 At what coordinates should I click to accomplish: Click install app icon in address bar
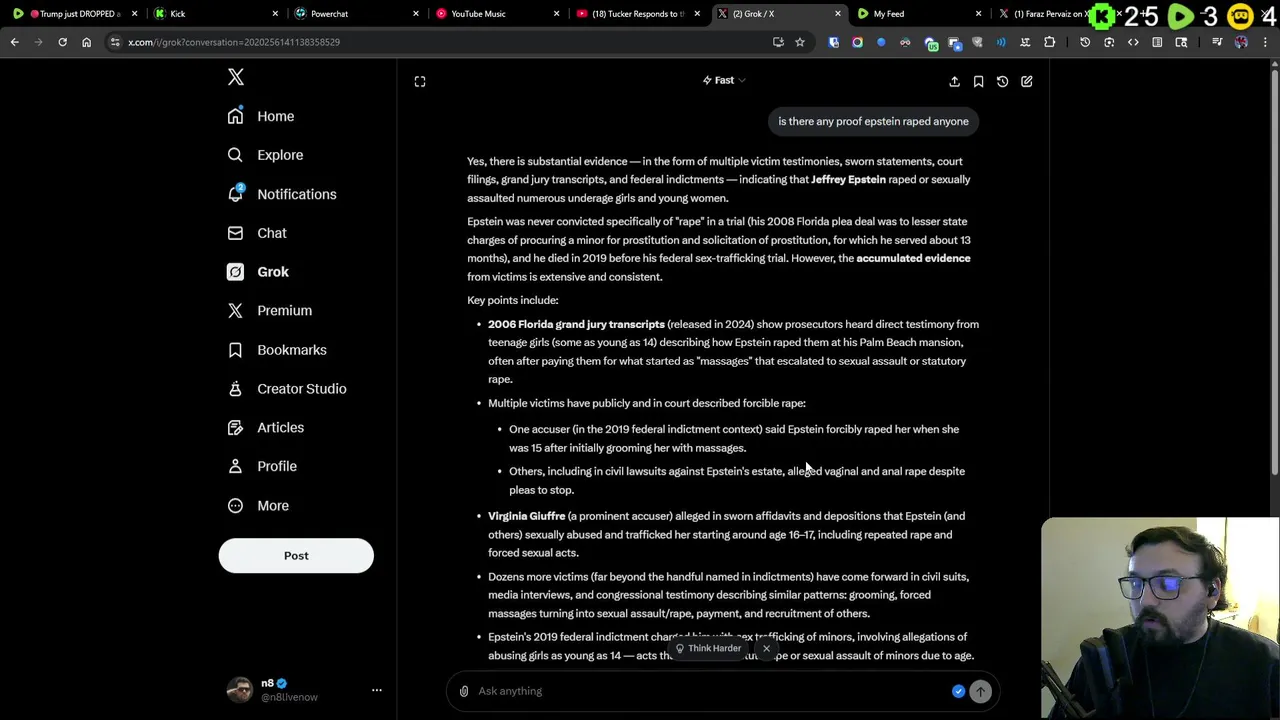(x=778, y=42)
